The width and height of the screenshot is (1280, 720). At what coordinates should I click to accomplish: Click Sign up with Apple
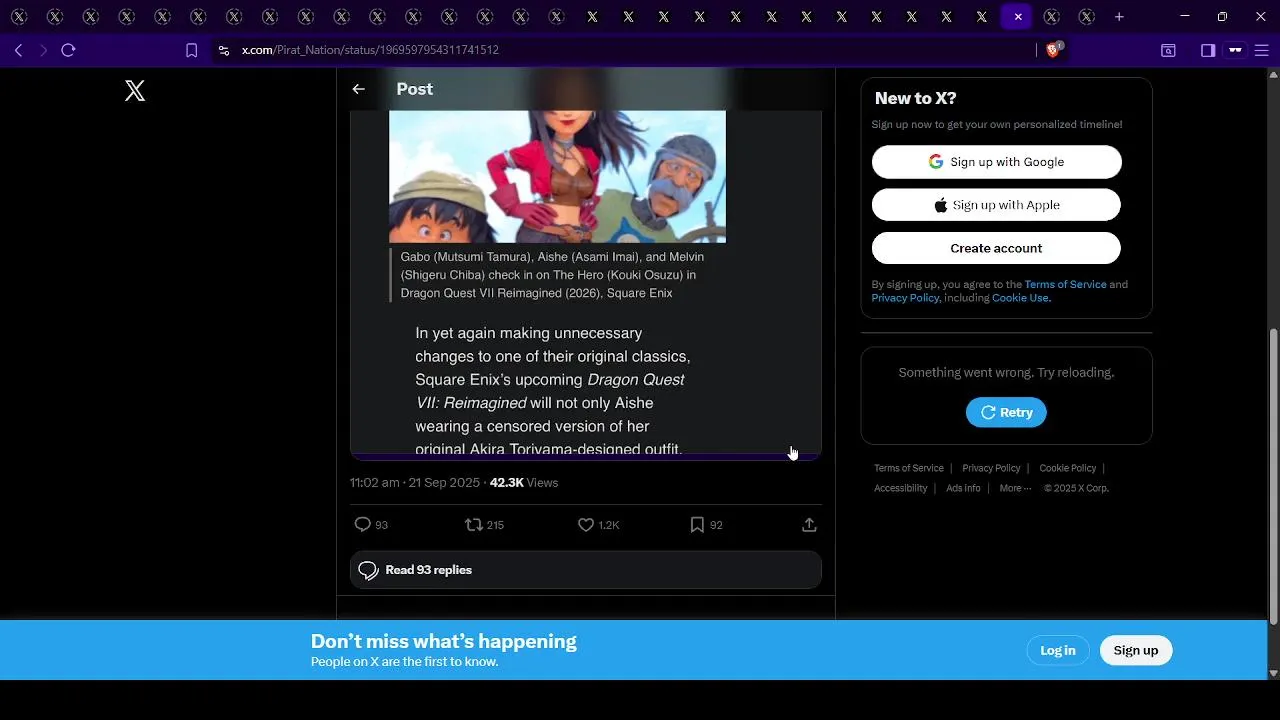tap(996, 205)
